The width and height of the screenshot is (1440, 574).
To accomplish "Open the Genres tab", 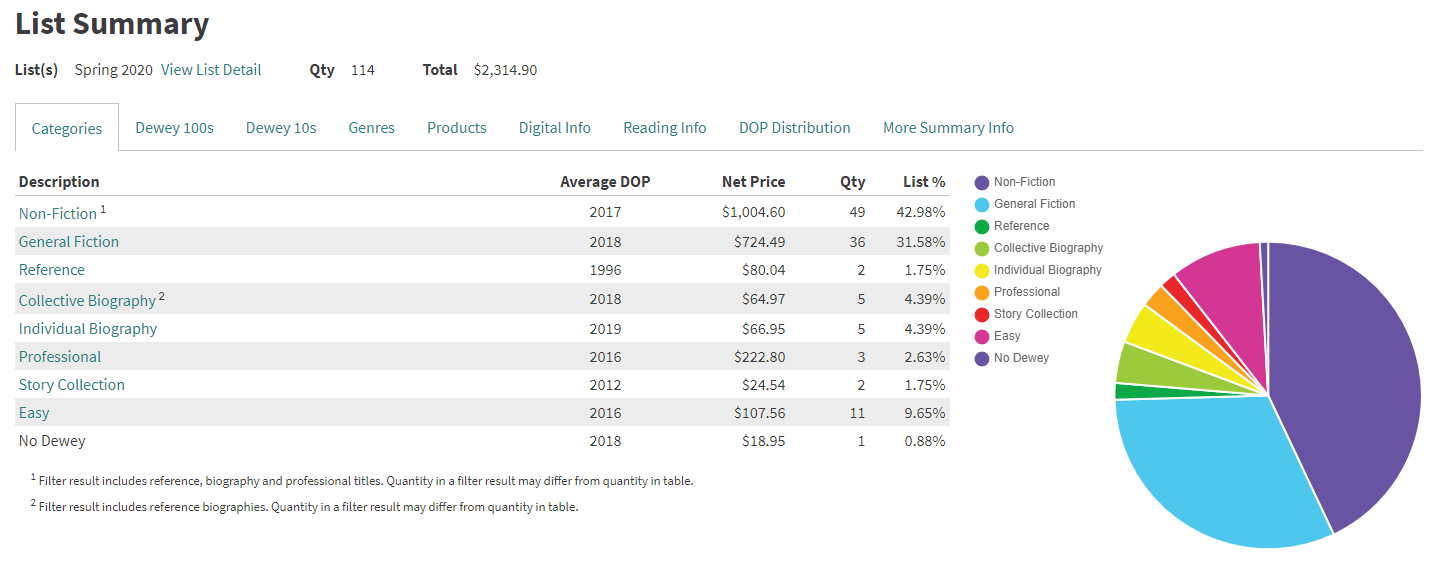I will click(x=371, y=128).
